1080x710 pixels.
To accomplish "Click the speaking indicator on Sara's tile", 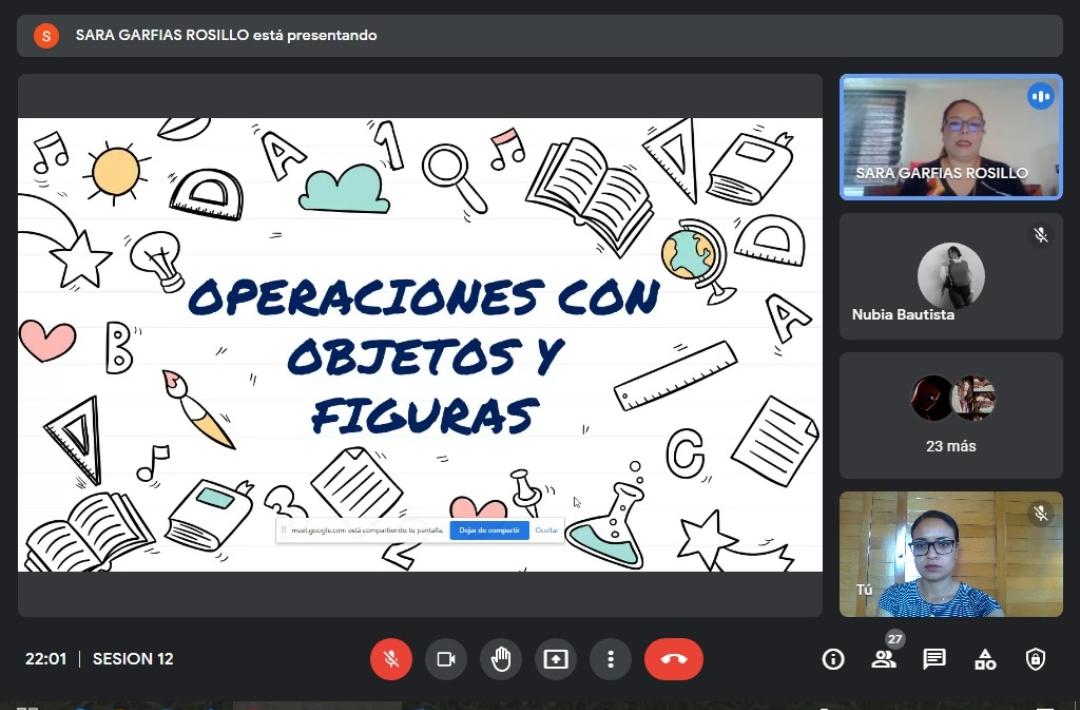I will (x=1041, y=96).
